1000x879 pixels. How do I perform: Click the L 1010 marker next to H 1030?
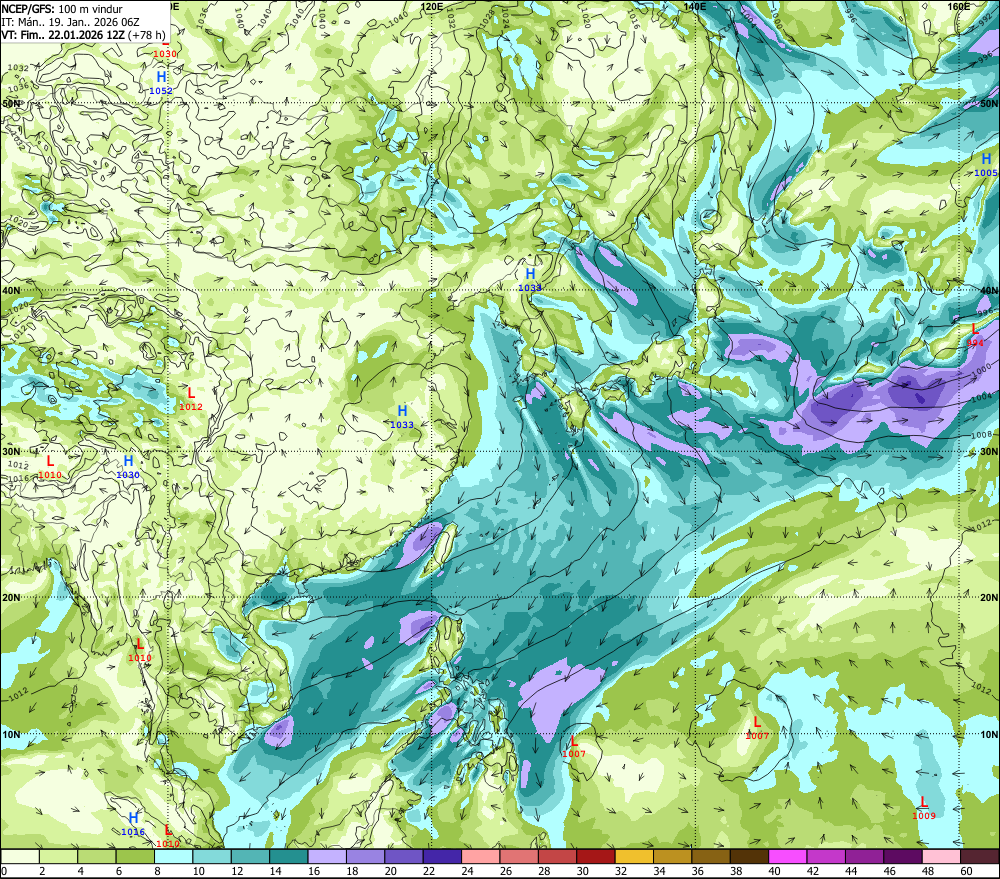(50, 467)
